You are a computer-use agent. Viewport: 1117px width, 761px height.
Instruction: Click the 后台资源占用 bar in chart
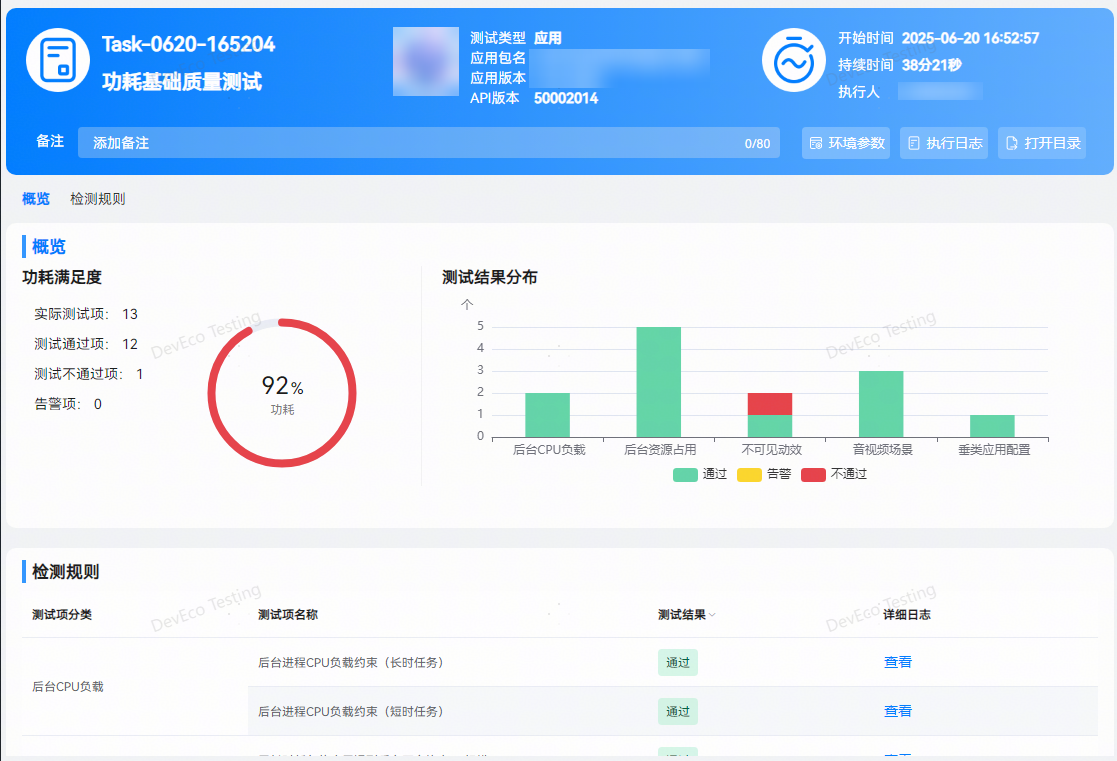point(659,382)
